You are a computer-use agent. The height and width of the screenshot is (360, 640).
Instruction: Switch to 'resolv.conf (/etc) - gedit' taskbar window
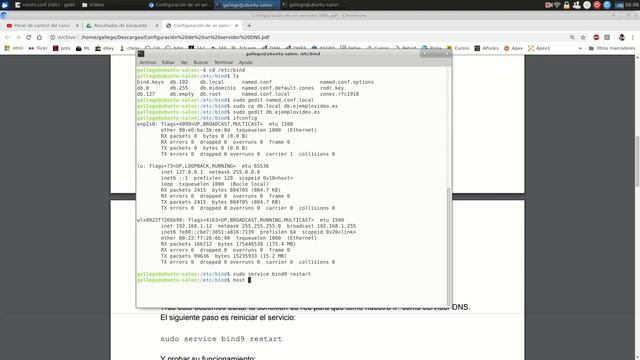tap(45, 5)
